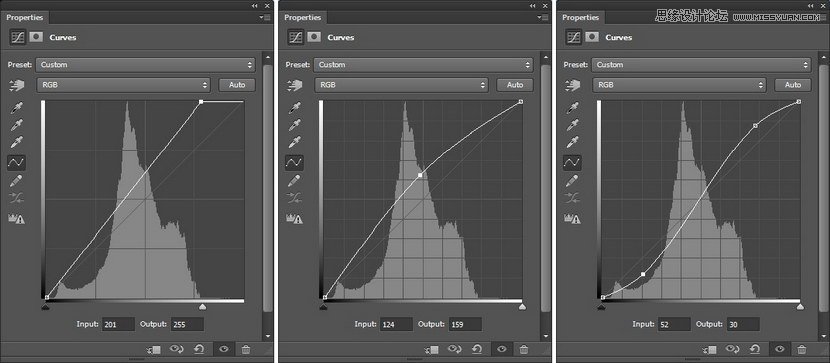This screenshot has width=830, height=363.
Task: View previous state in Input 52 panel
Action: [x=732, y=349]
